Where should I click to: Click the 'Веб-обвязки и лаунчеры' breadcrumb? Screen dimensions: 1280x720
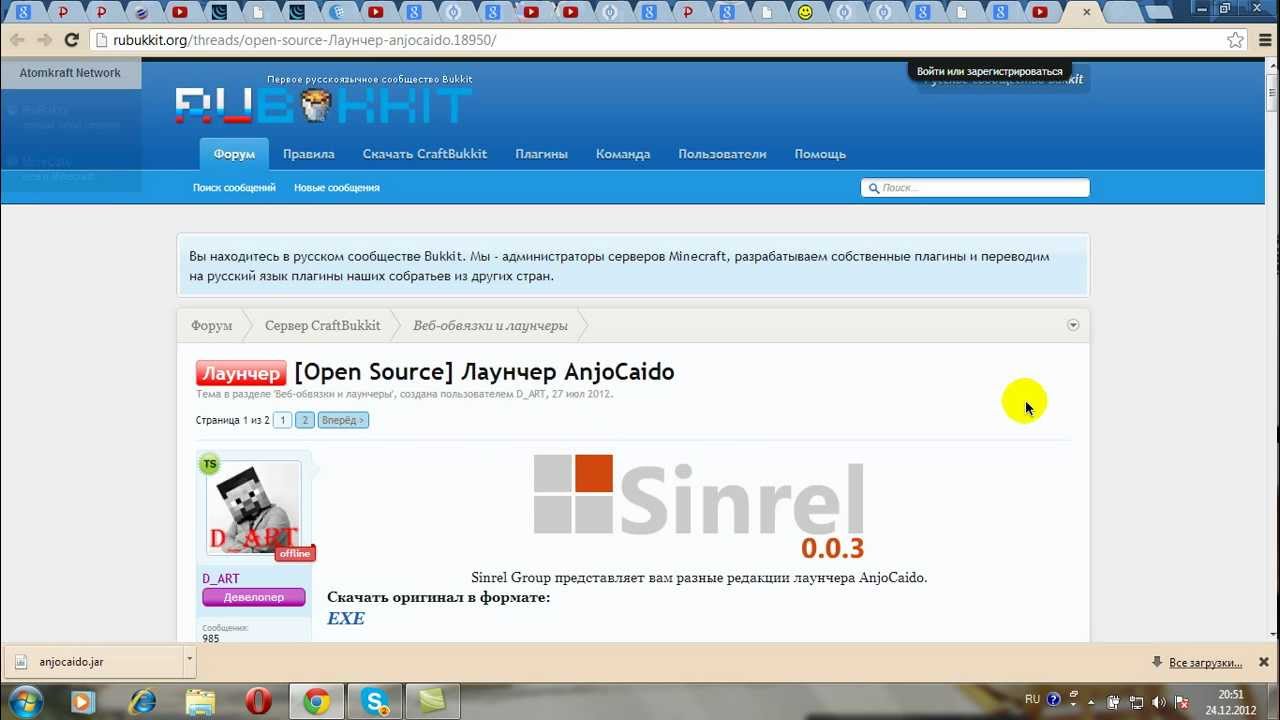pyautogui.click(x=490, y=325)
